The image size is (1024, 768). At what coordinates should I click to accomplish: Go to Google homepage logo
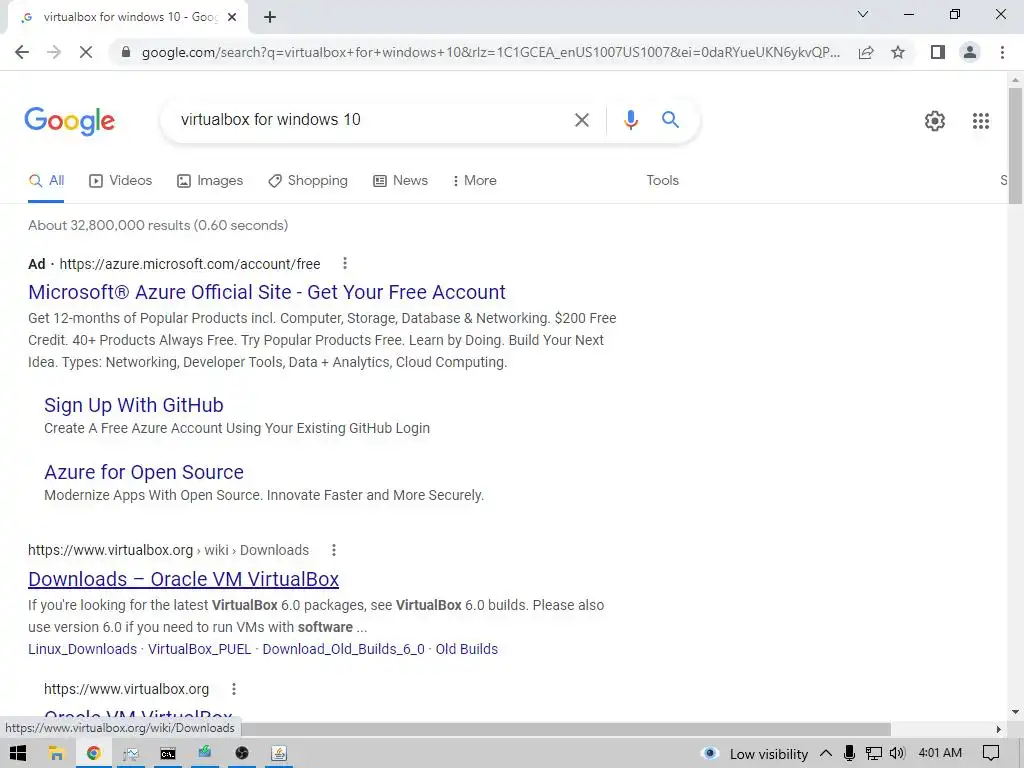tap(70, 121)
